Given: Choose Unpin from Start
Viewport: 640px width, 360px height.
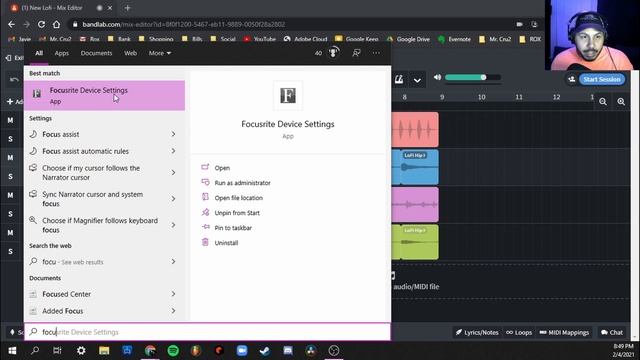Looking at the screenshot, I should 237,213.
